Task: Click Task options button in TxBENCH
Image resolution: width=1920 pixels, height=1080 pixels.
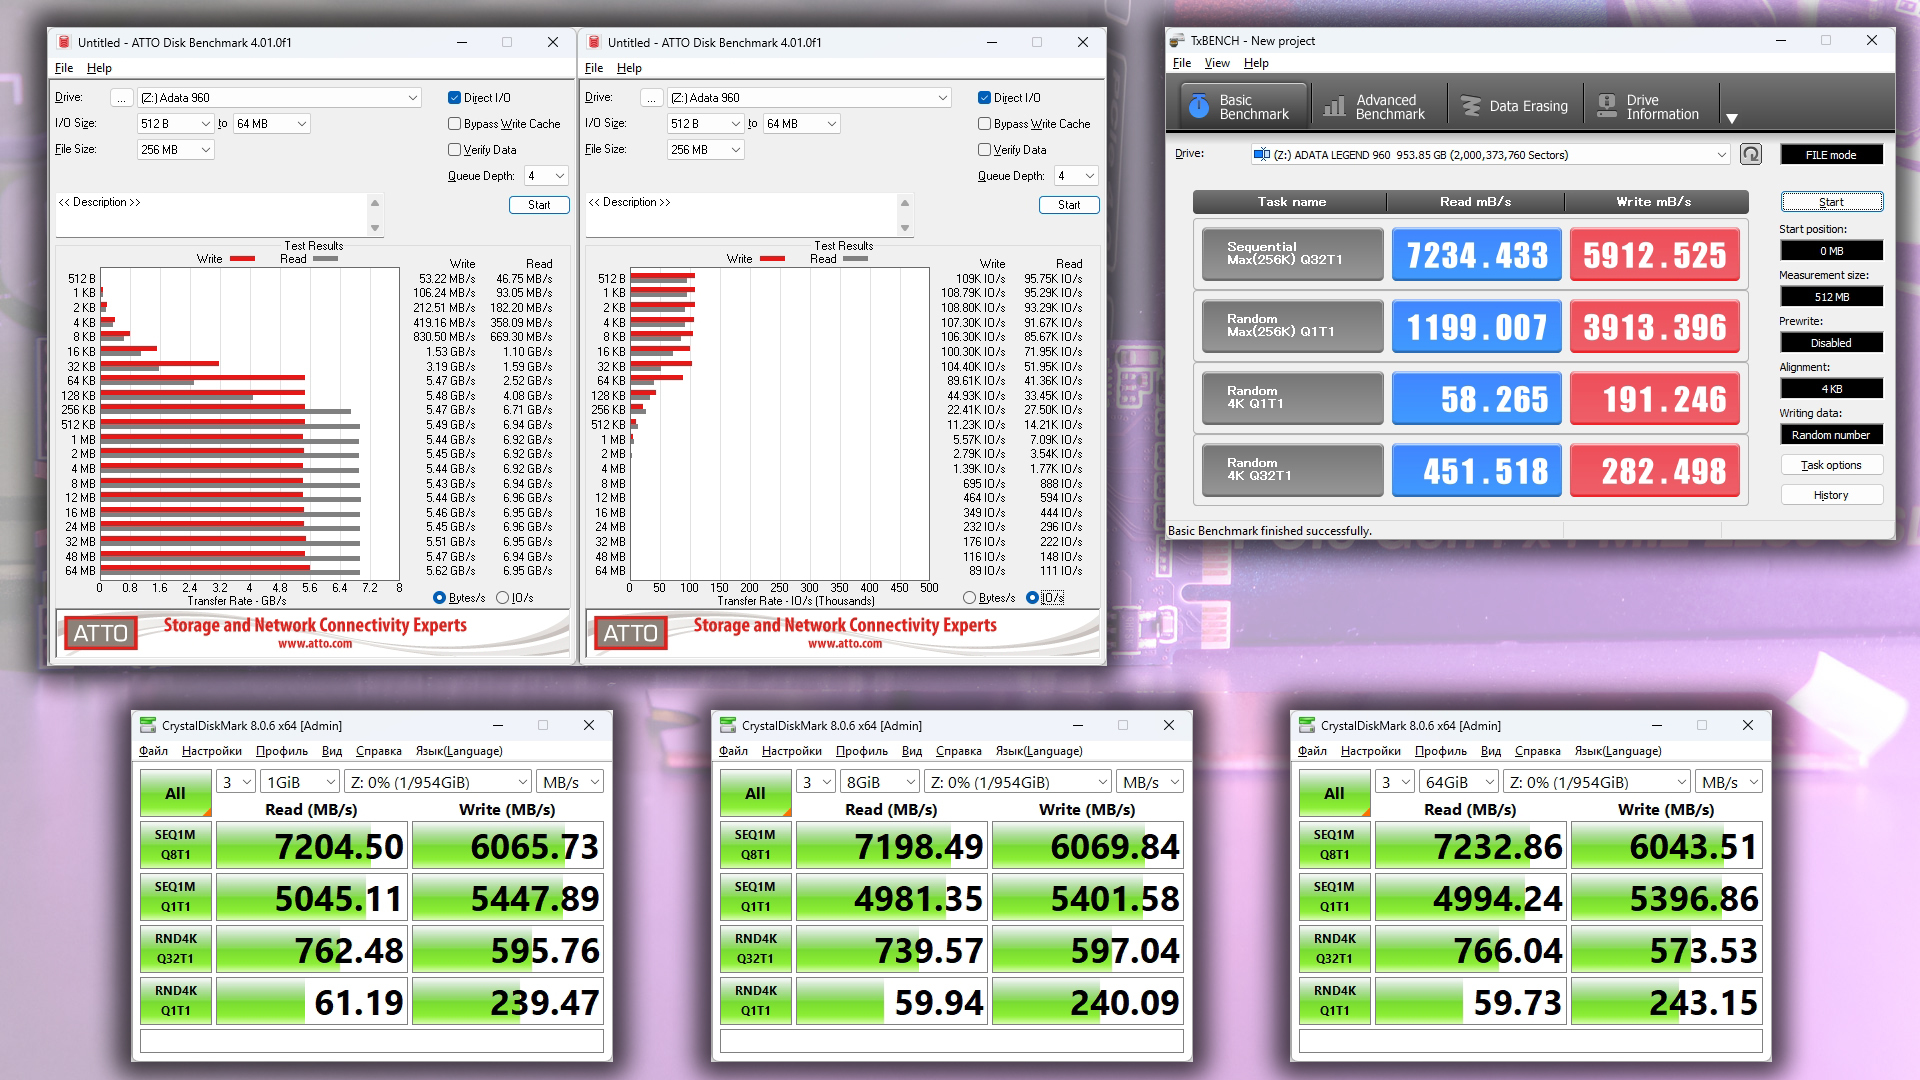Action: [x=1830, y=465]
